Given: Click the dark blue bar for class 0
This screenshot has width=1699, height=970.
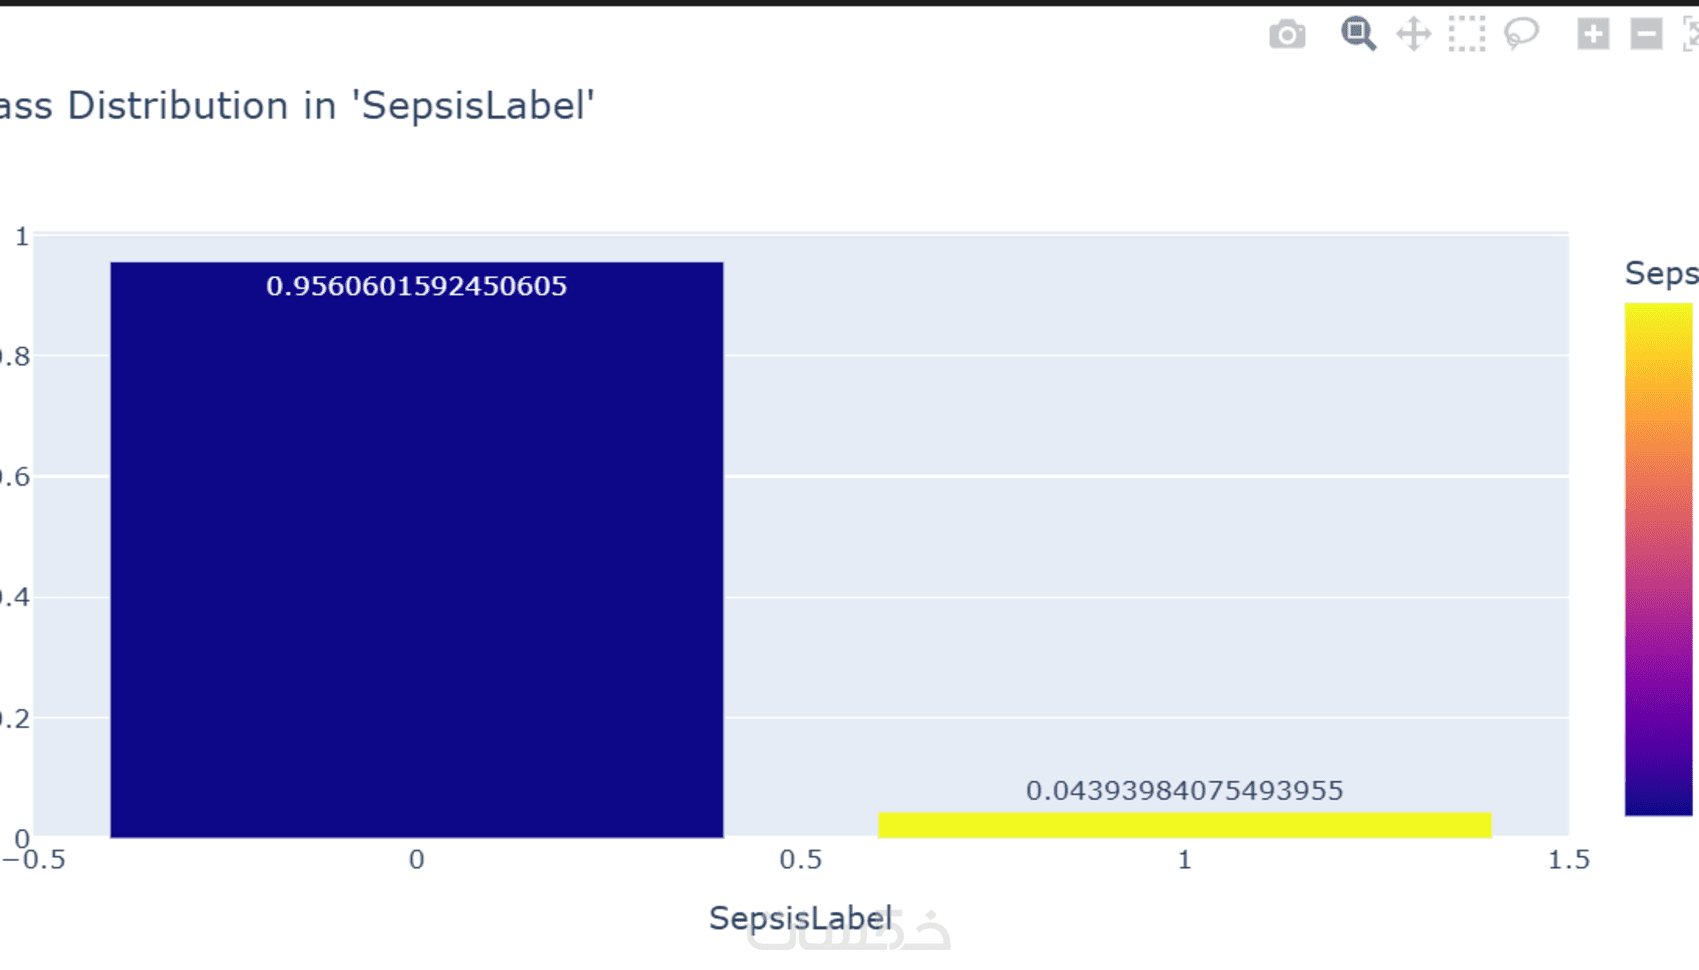Looking at the screenshot, I should (416, 560).
